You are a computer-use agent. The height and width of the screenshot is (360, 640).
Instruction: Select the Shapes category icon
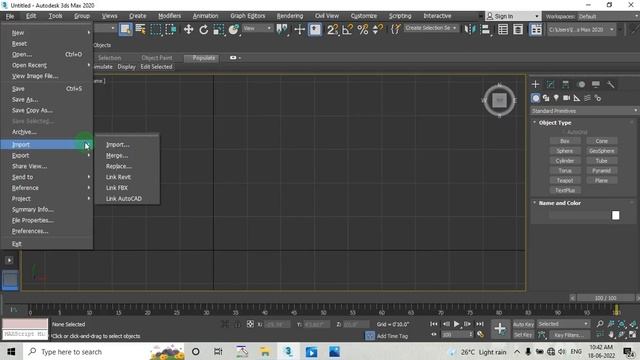(546, 98)
